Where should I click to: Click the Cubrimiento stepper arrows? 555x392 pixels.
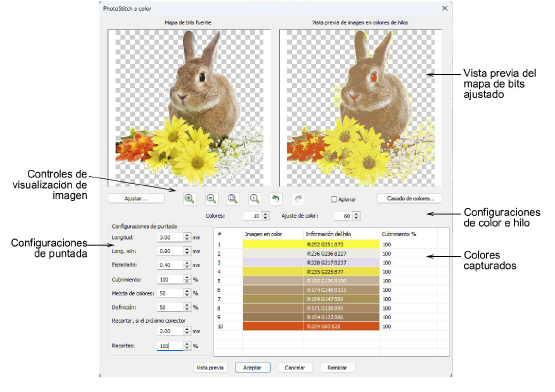point(187,279)
